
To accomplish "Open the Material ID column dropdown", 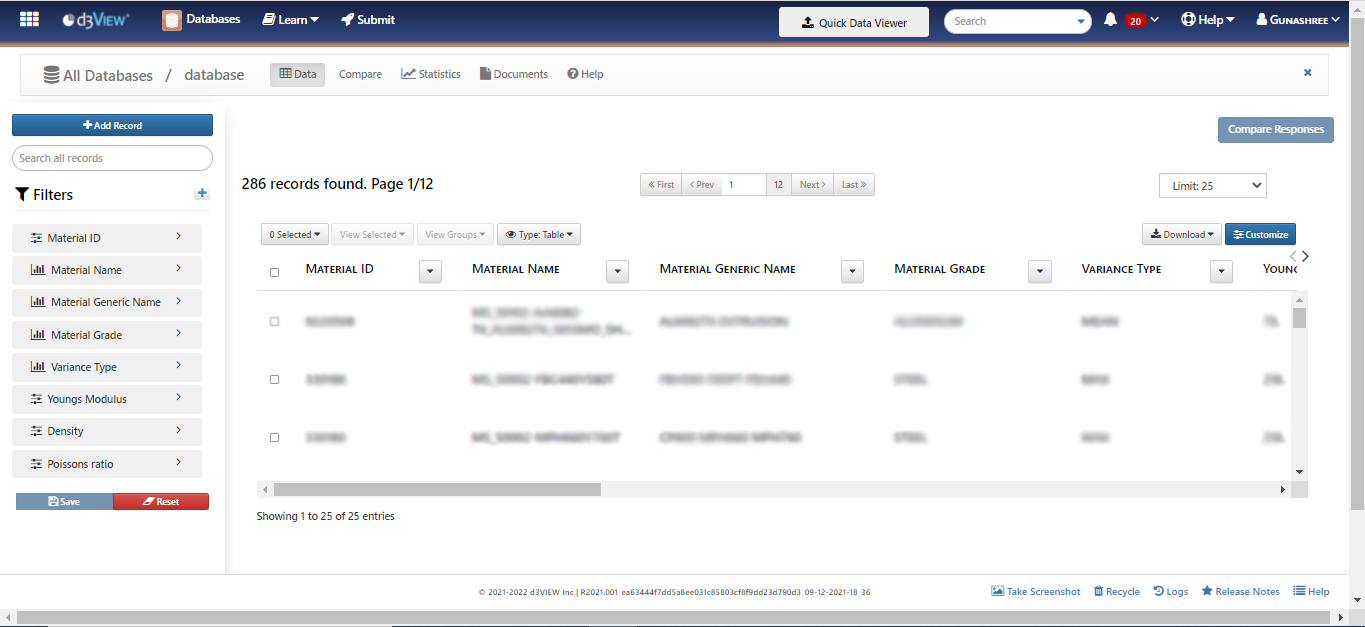I will [430, 271].
